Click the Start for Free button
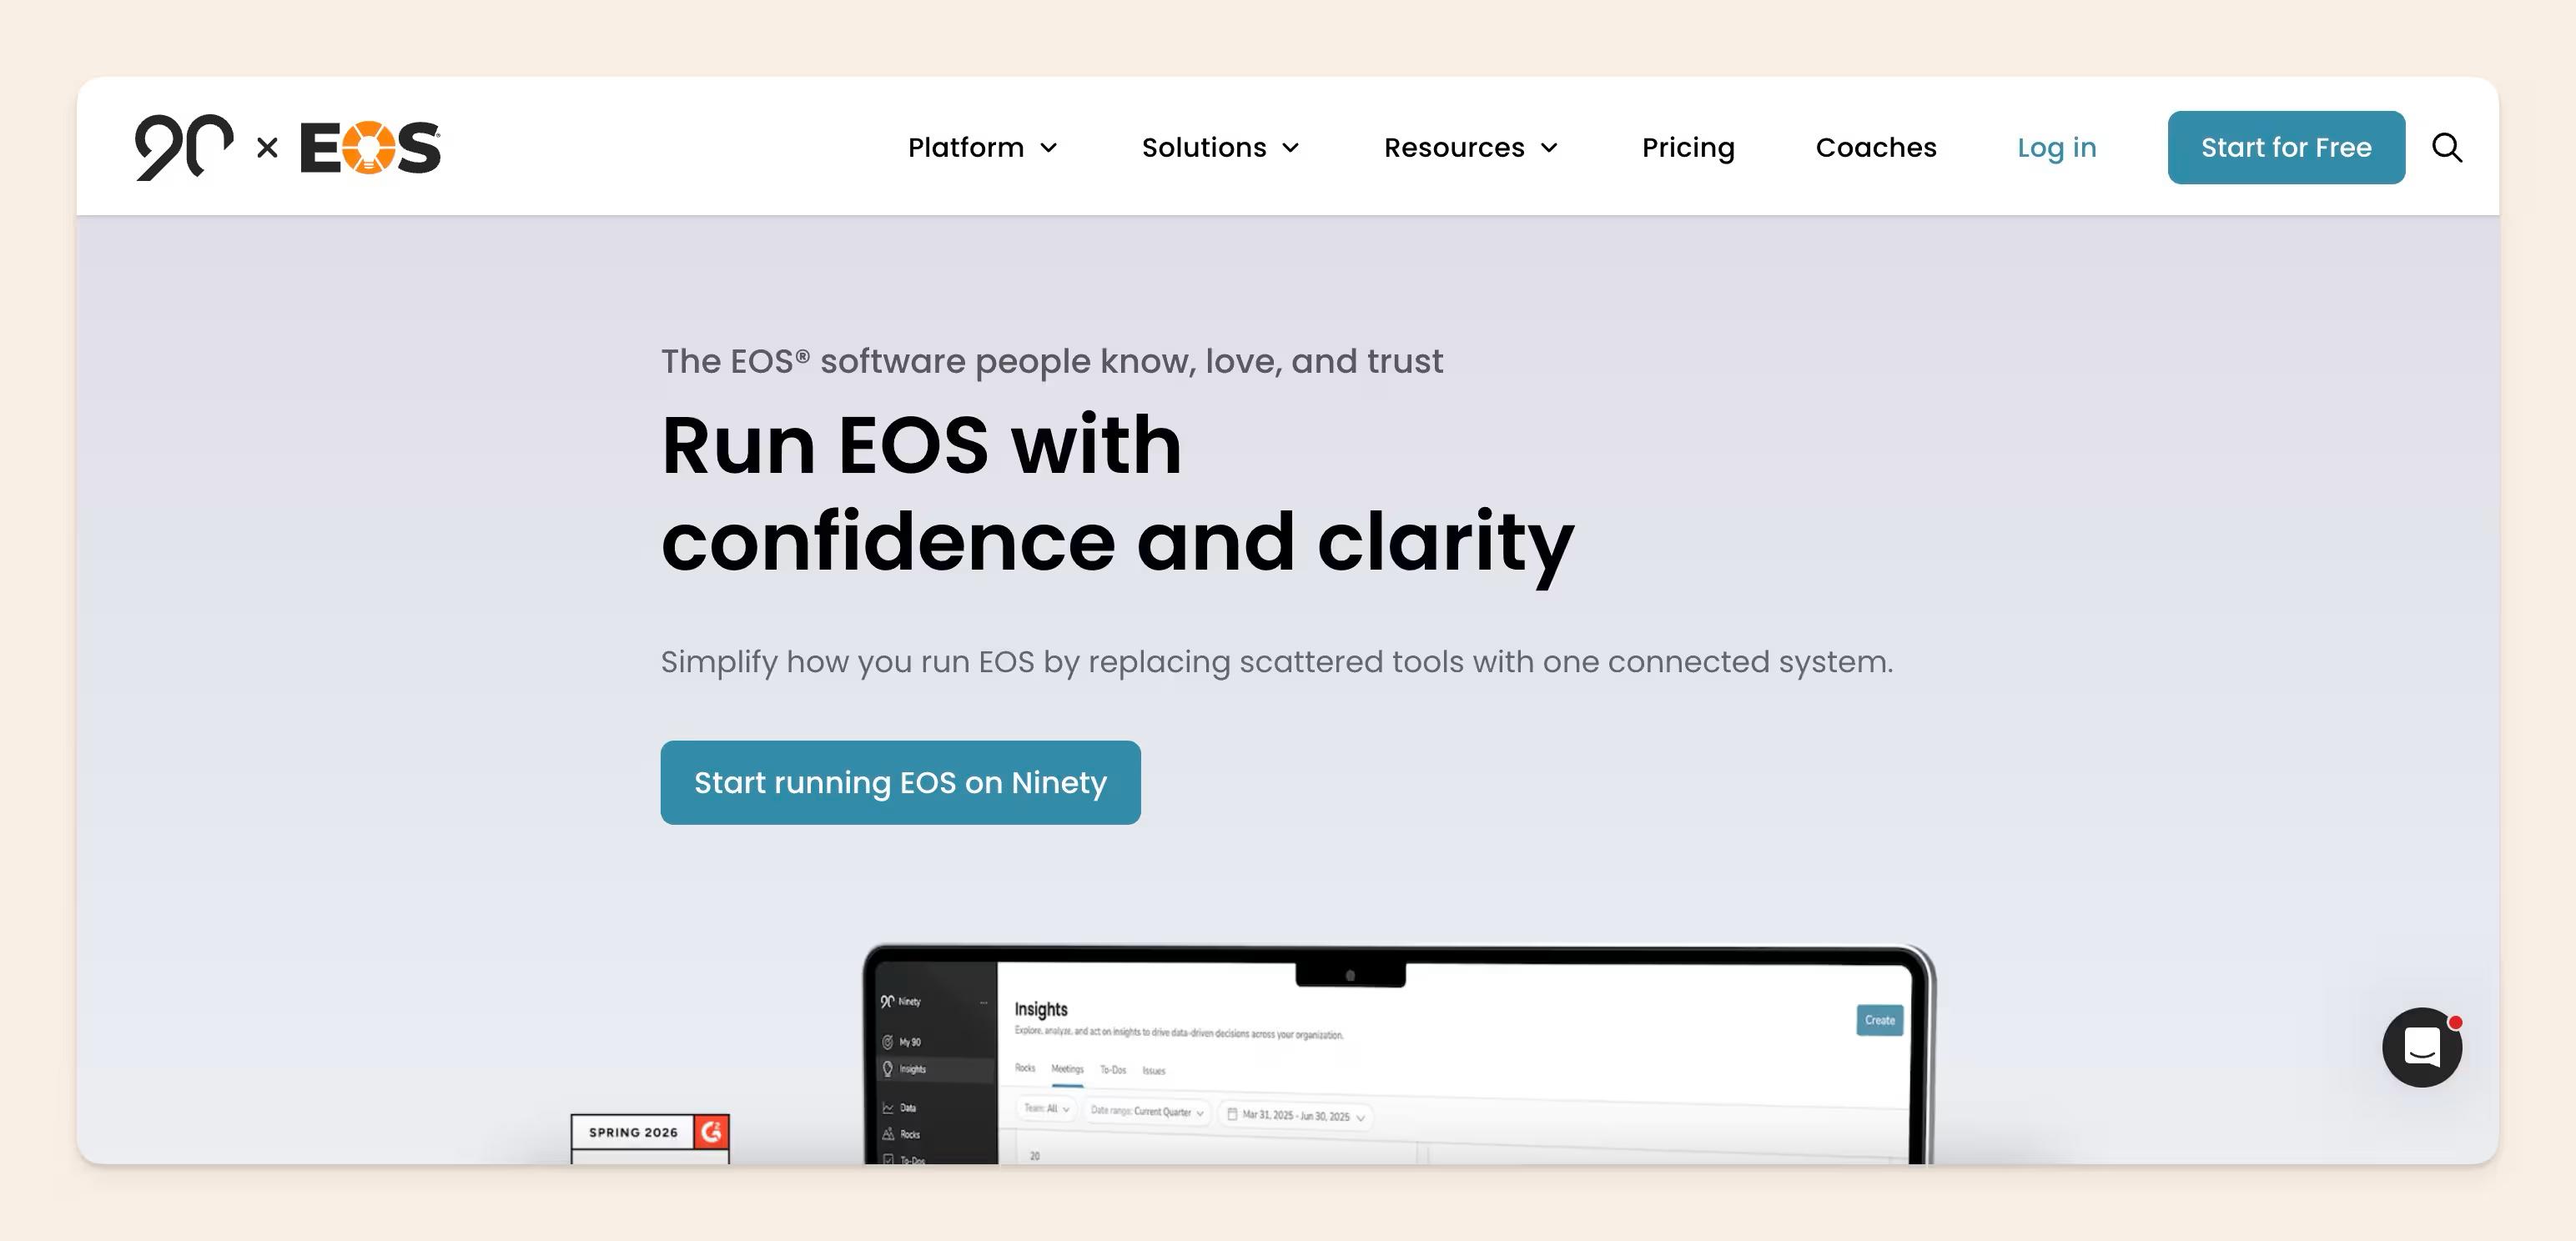2576x1241 pixels. pos(2286,147)
